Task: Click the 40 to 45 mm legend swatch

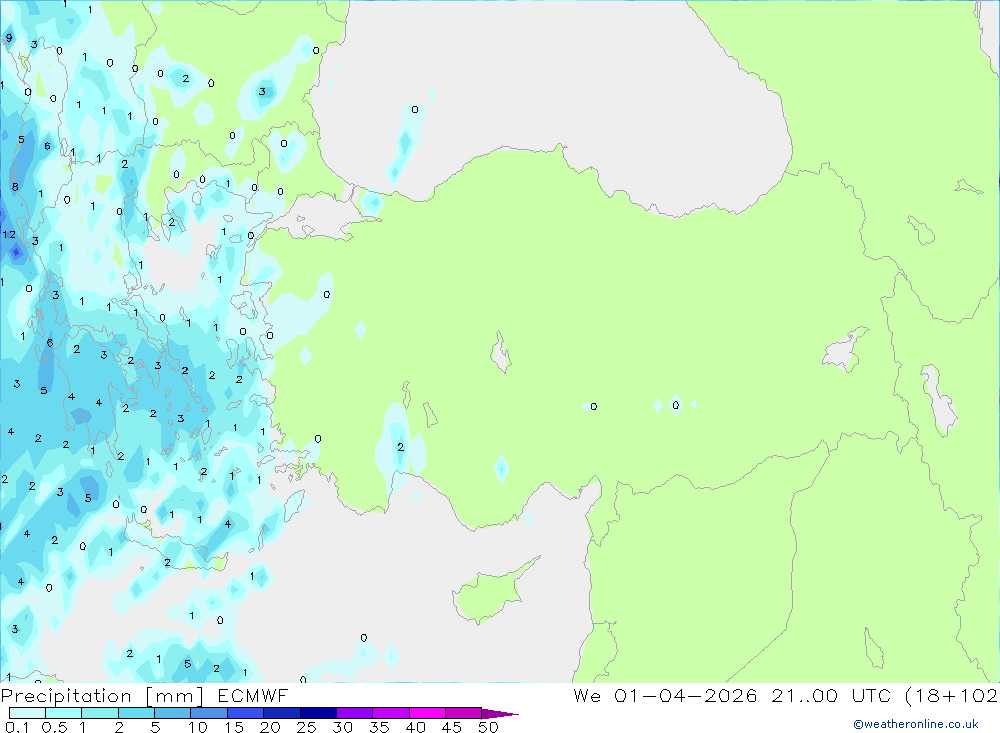Action: tap(427, 713)
